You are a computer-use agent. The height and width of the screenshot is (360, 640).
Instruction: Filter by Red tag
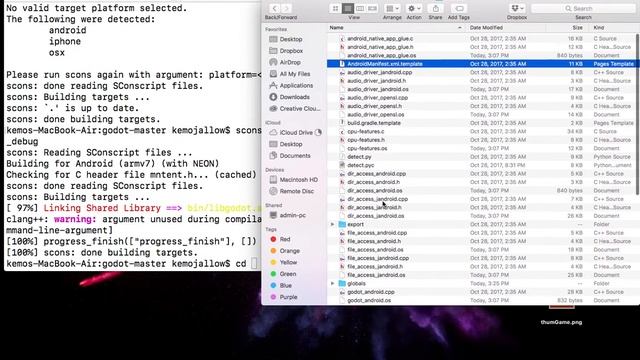tap(285, 239)
